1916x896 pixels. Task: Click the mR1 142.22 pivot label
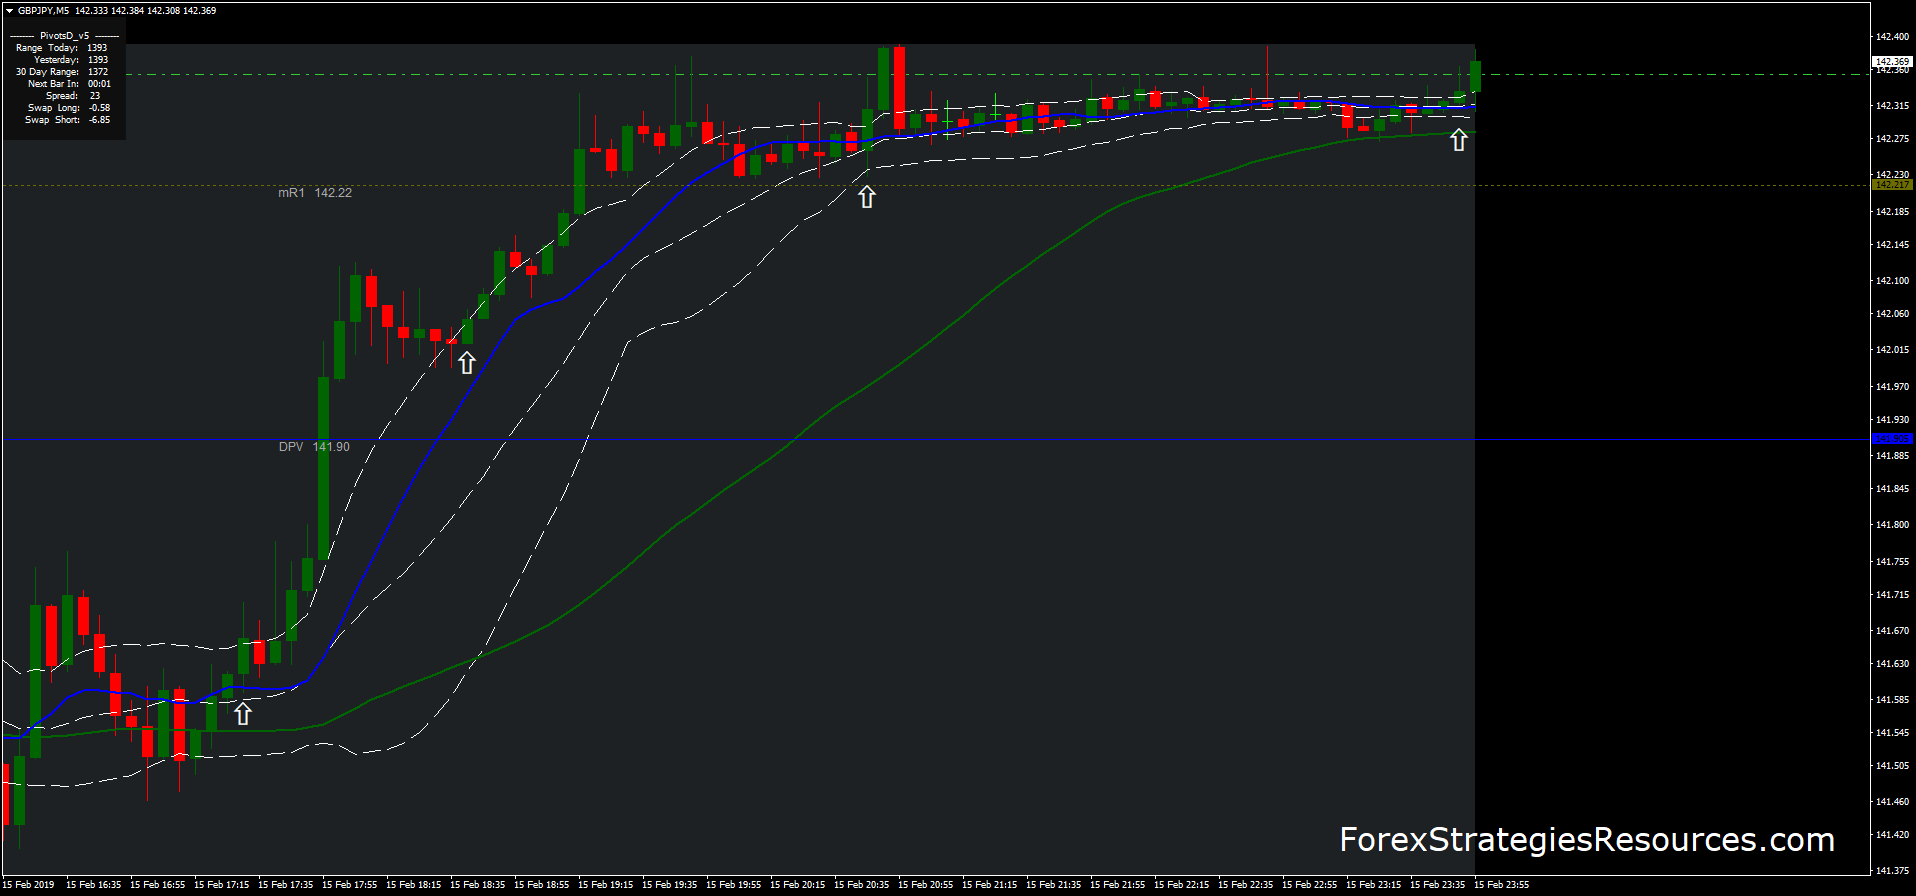pyautogui.click(x=315, y=193)
